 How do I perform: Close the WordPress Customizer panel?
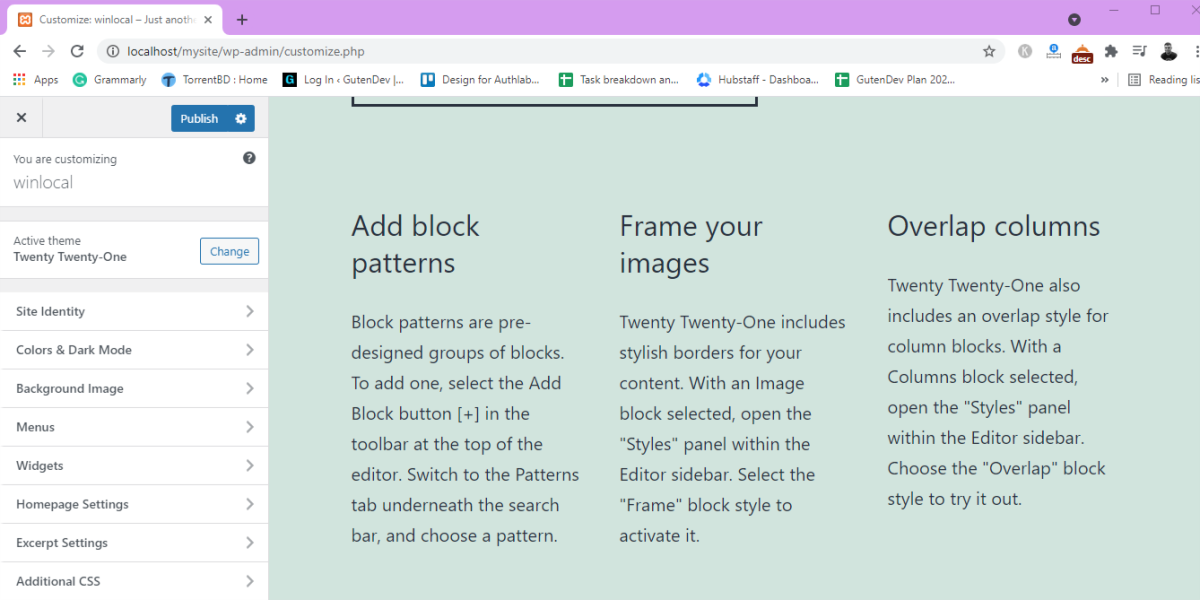[21, 118]
